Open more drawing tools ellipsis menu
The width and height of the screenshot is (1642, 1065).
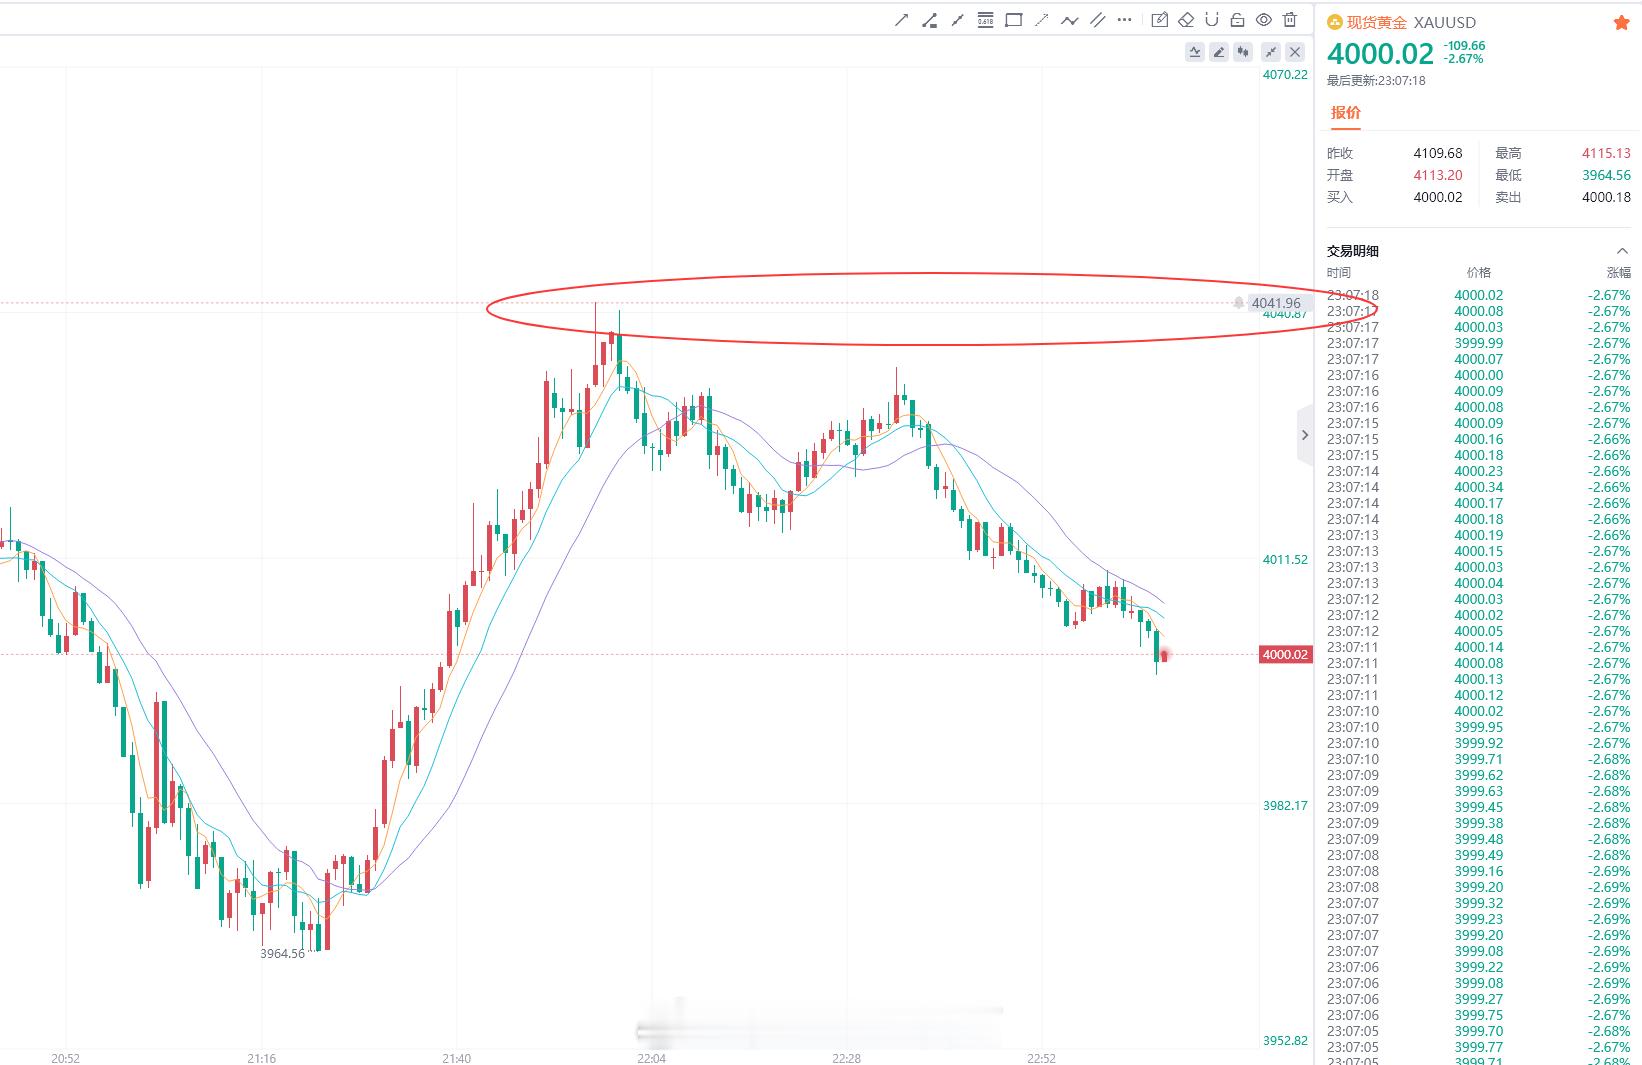tap(1125, 20)
